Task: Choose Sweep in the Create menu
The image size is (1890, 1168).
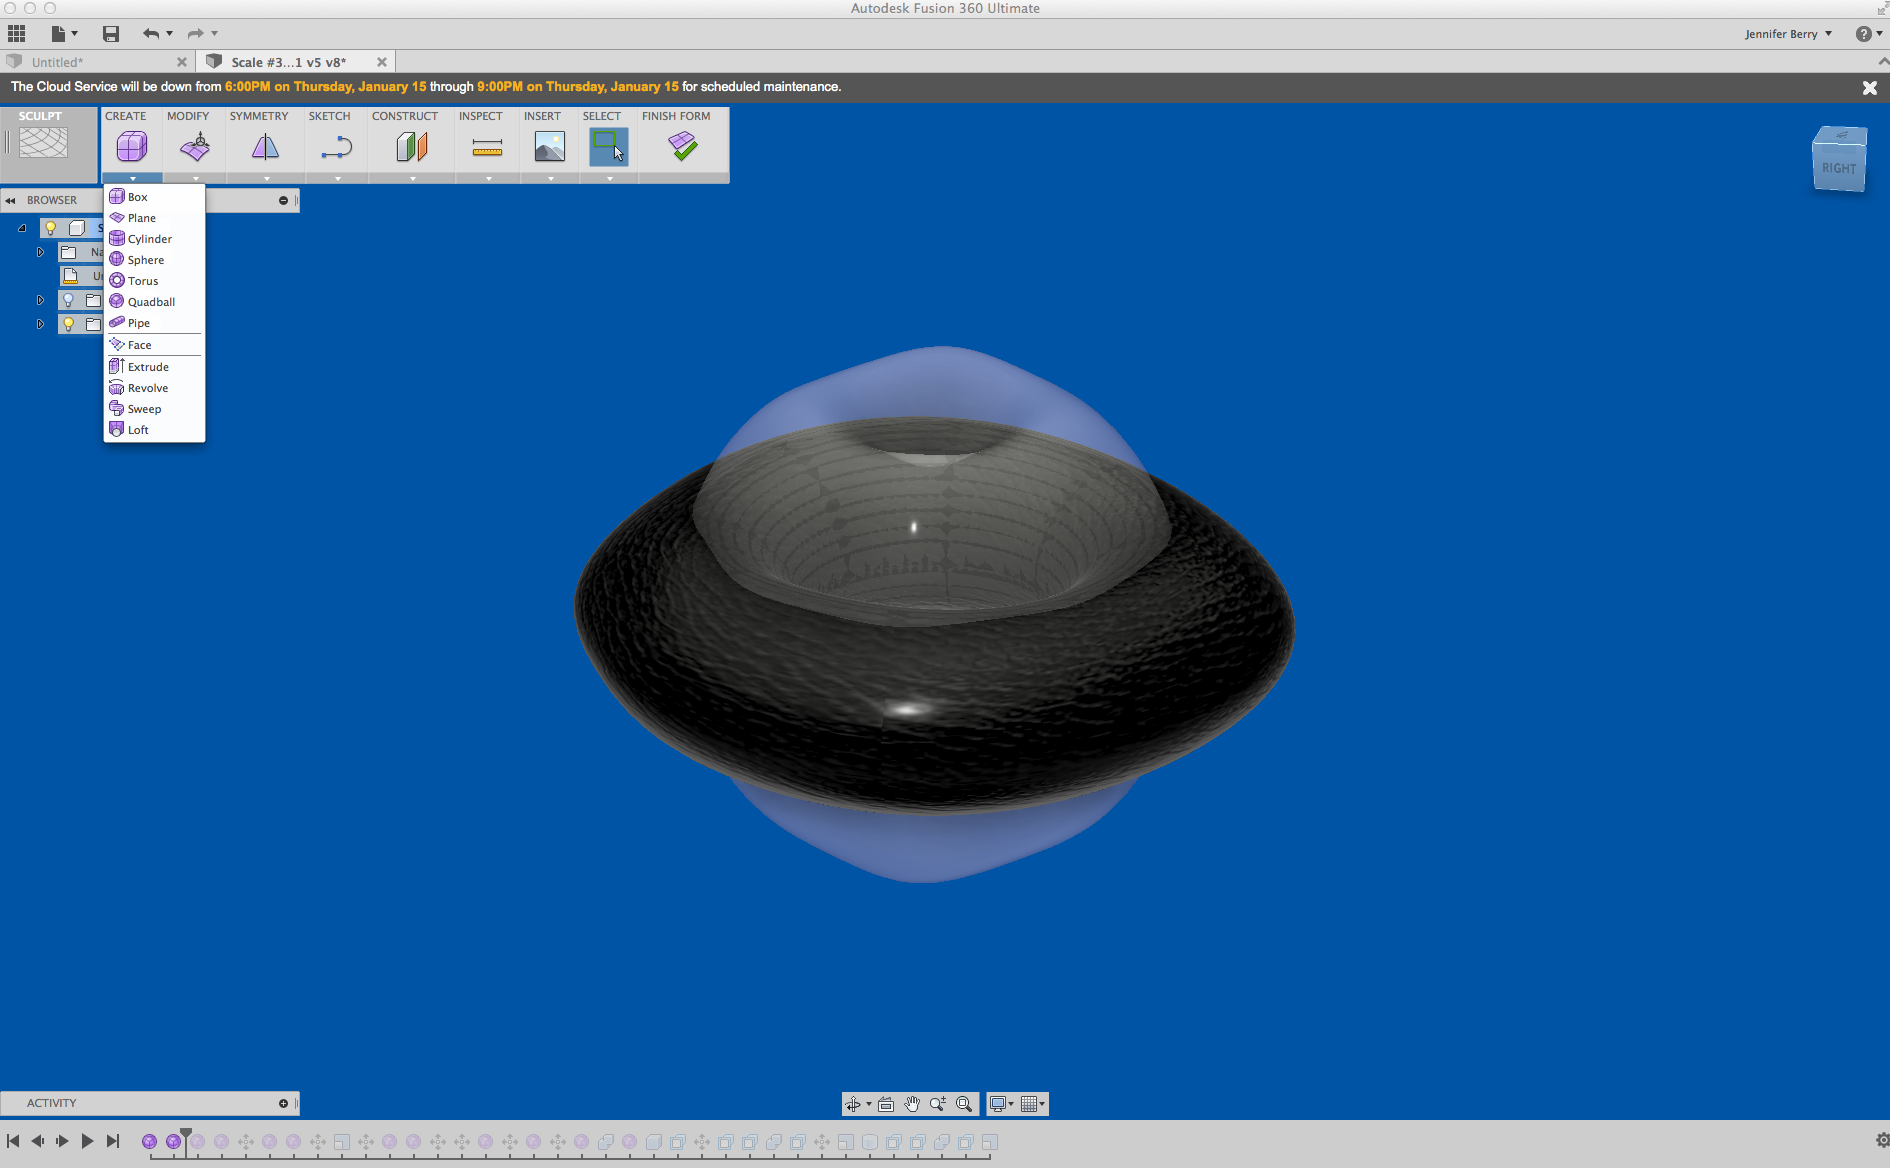Action: [x=155, y=409]
